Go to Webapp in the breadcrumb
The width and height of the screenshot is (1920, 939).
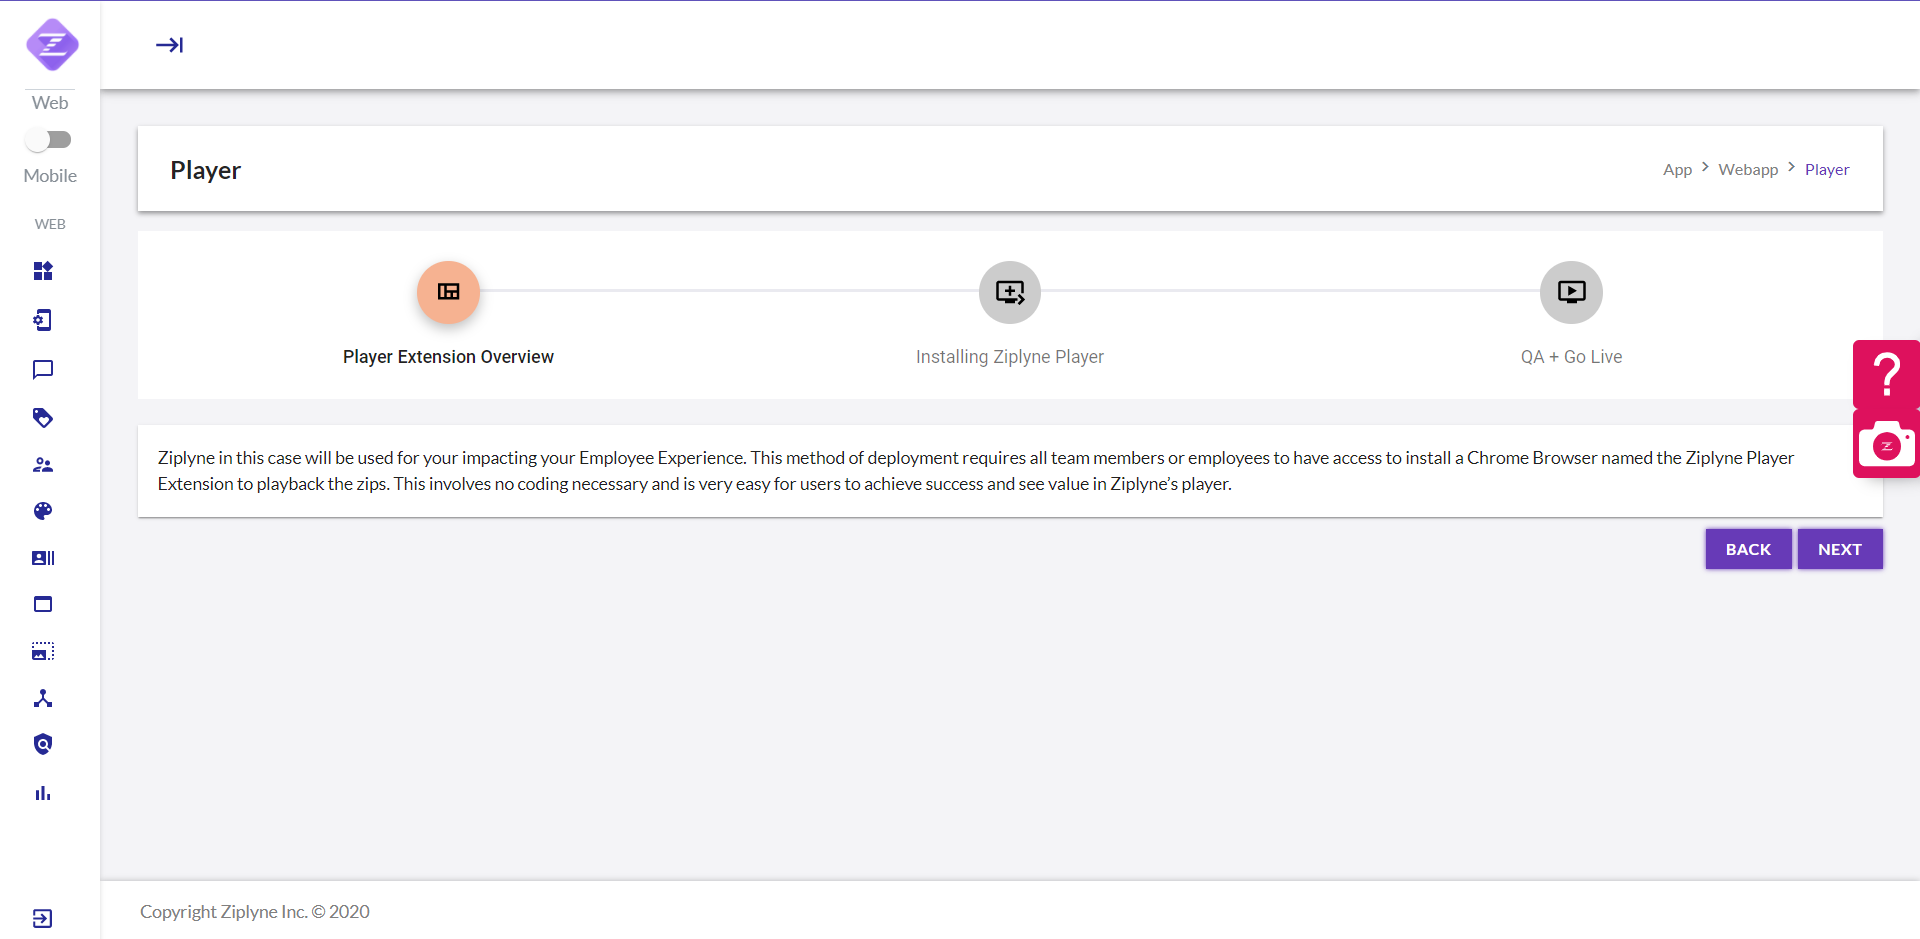tap(1748, 170)
